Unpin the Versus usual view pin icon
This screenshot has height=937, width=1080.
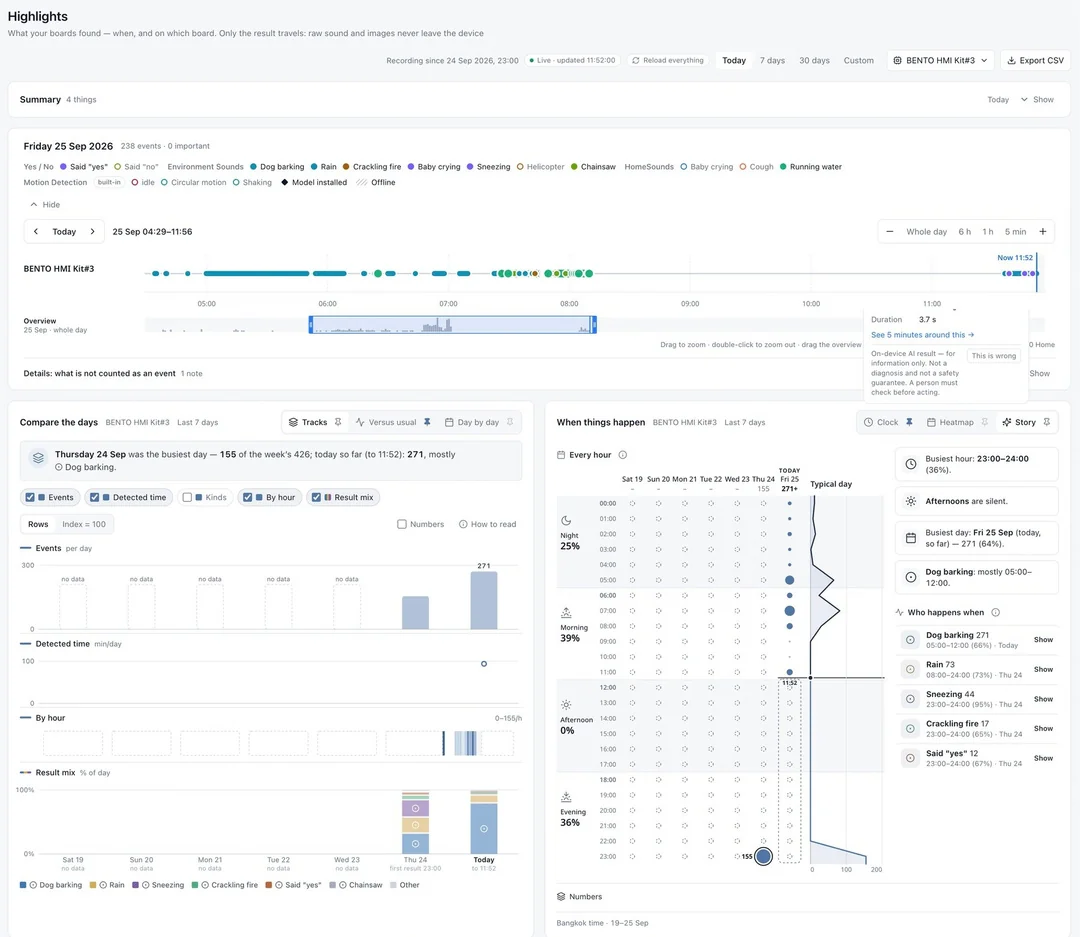[427, 422]
